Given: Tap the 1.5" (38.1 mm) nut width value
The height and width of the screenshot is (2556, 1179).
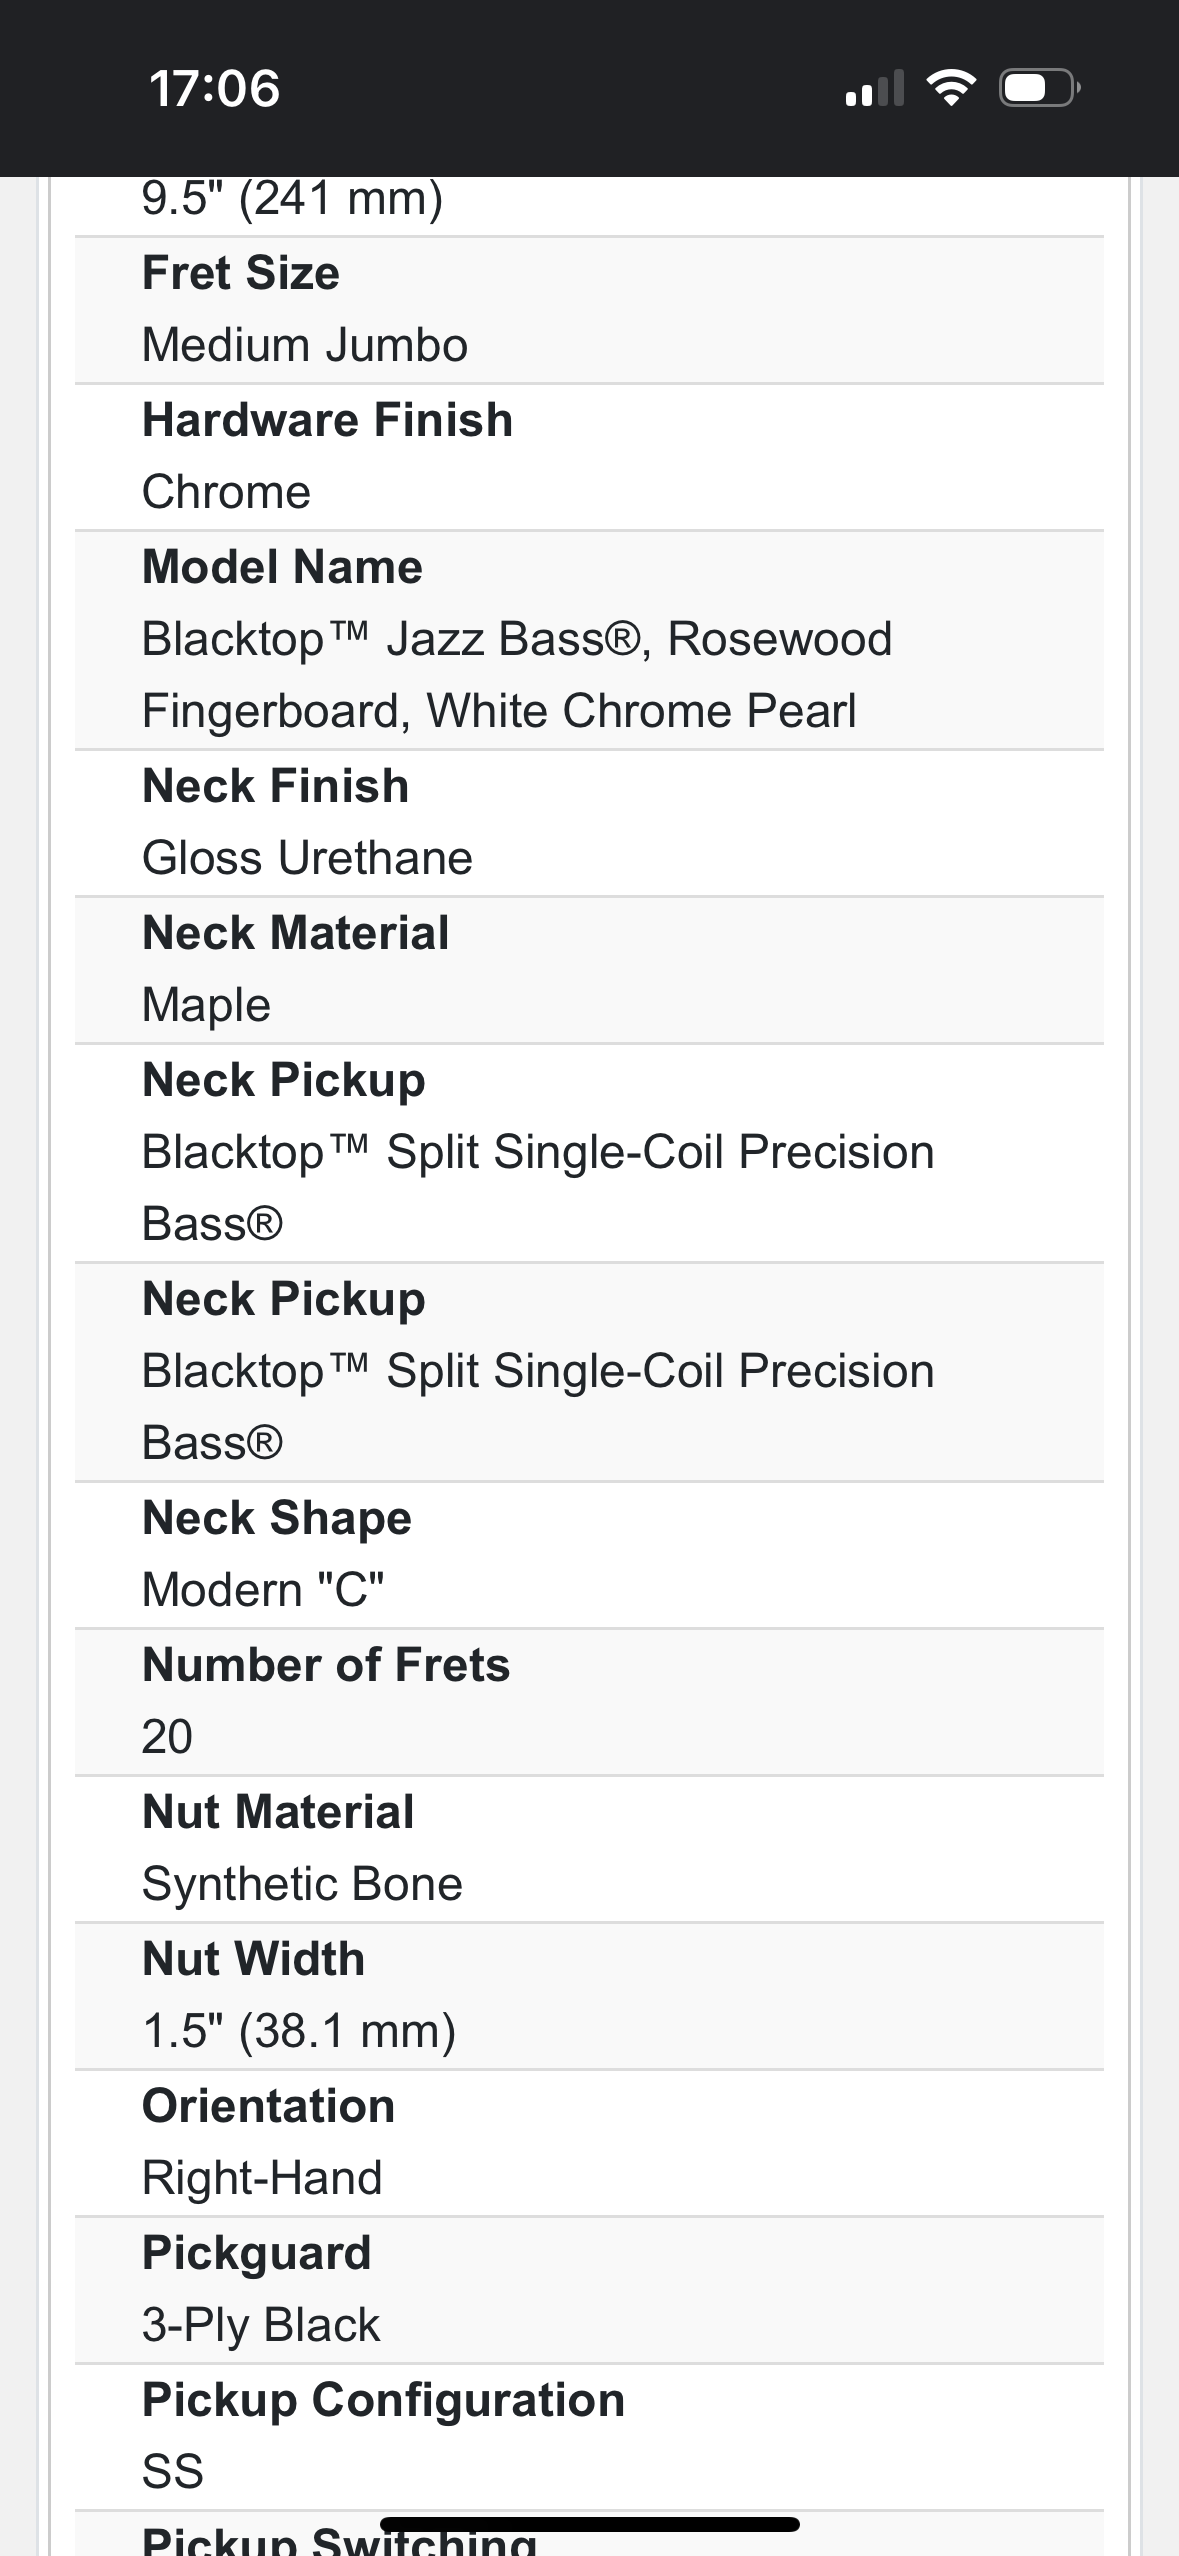Looking at the screenshot, I should (299, 2031).
